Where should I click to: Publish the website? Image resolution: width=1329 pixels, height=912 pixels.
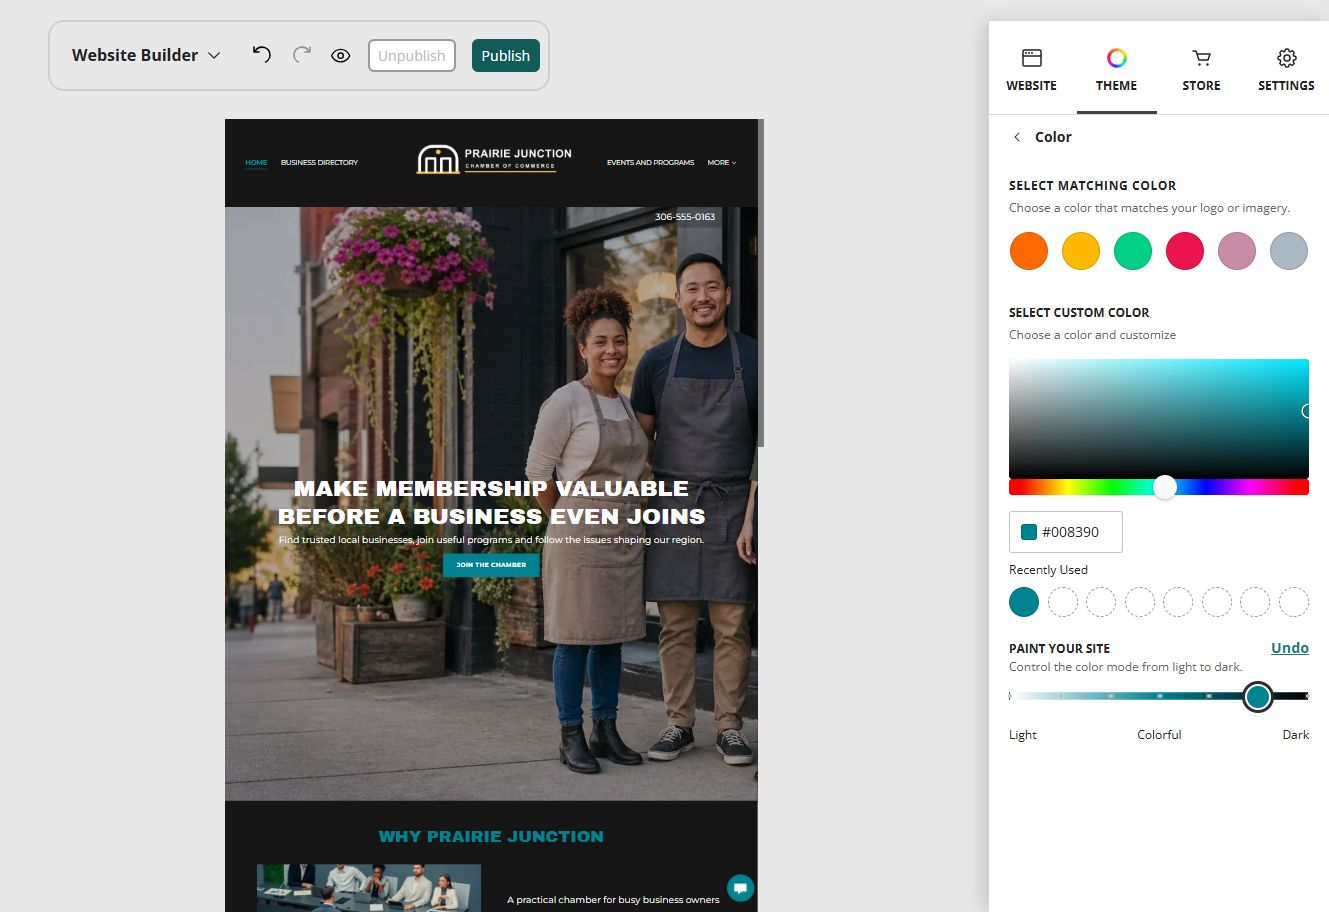point(506,56)
